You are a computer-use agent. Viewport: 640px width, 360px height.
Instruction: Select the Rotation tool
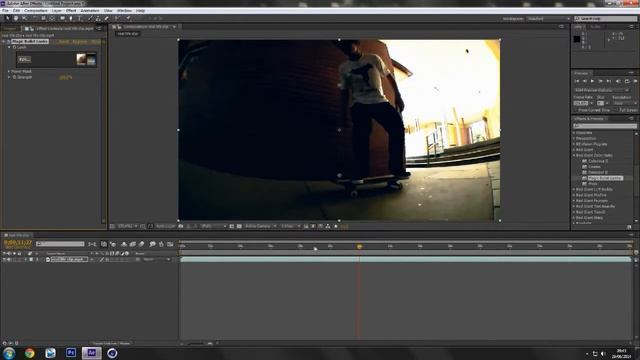(34, 18)
